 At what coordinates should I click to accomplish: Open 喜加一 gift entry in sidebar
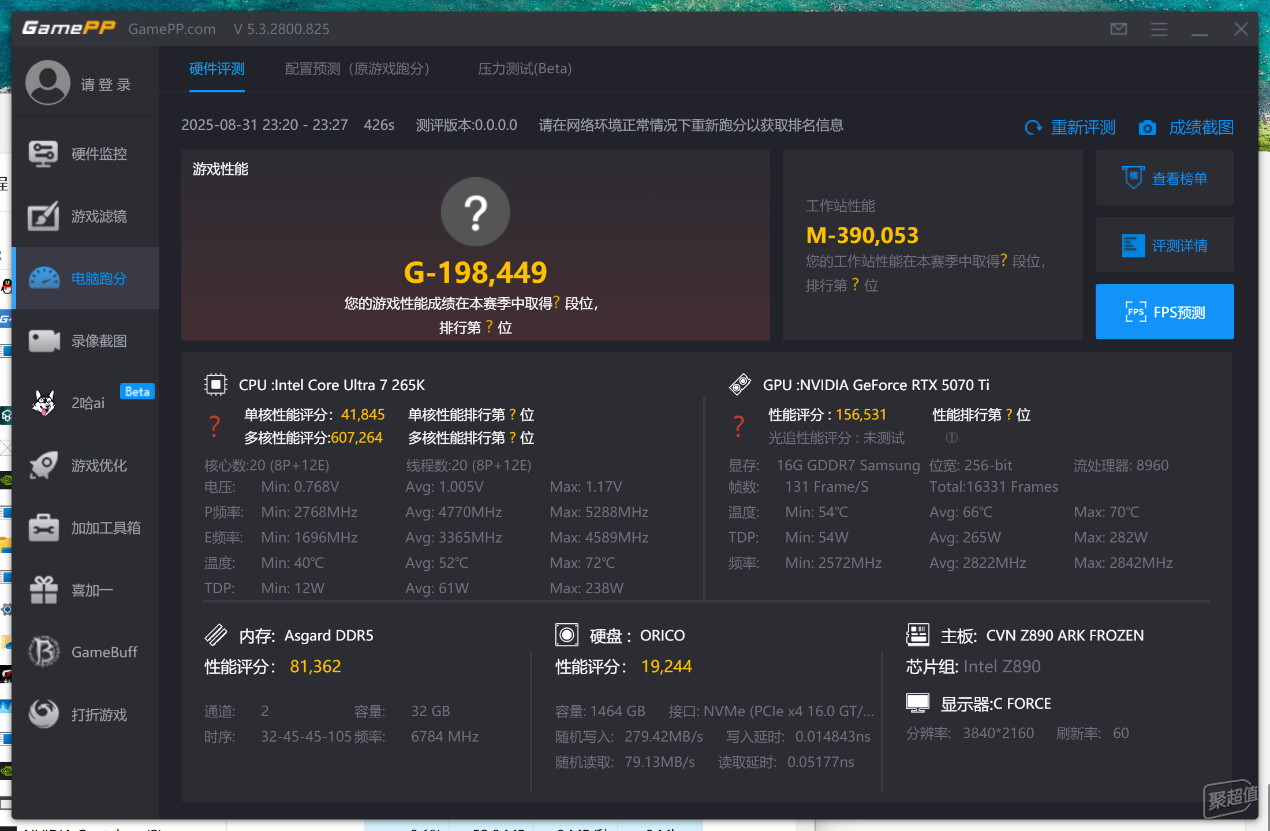click(85, 590)
